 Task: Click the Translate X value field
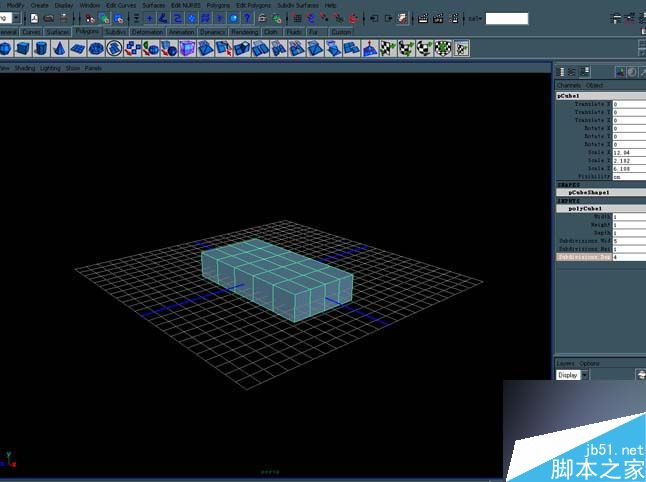[629, 104]
